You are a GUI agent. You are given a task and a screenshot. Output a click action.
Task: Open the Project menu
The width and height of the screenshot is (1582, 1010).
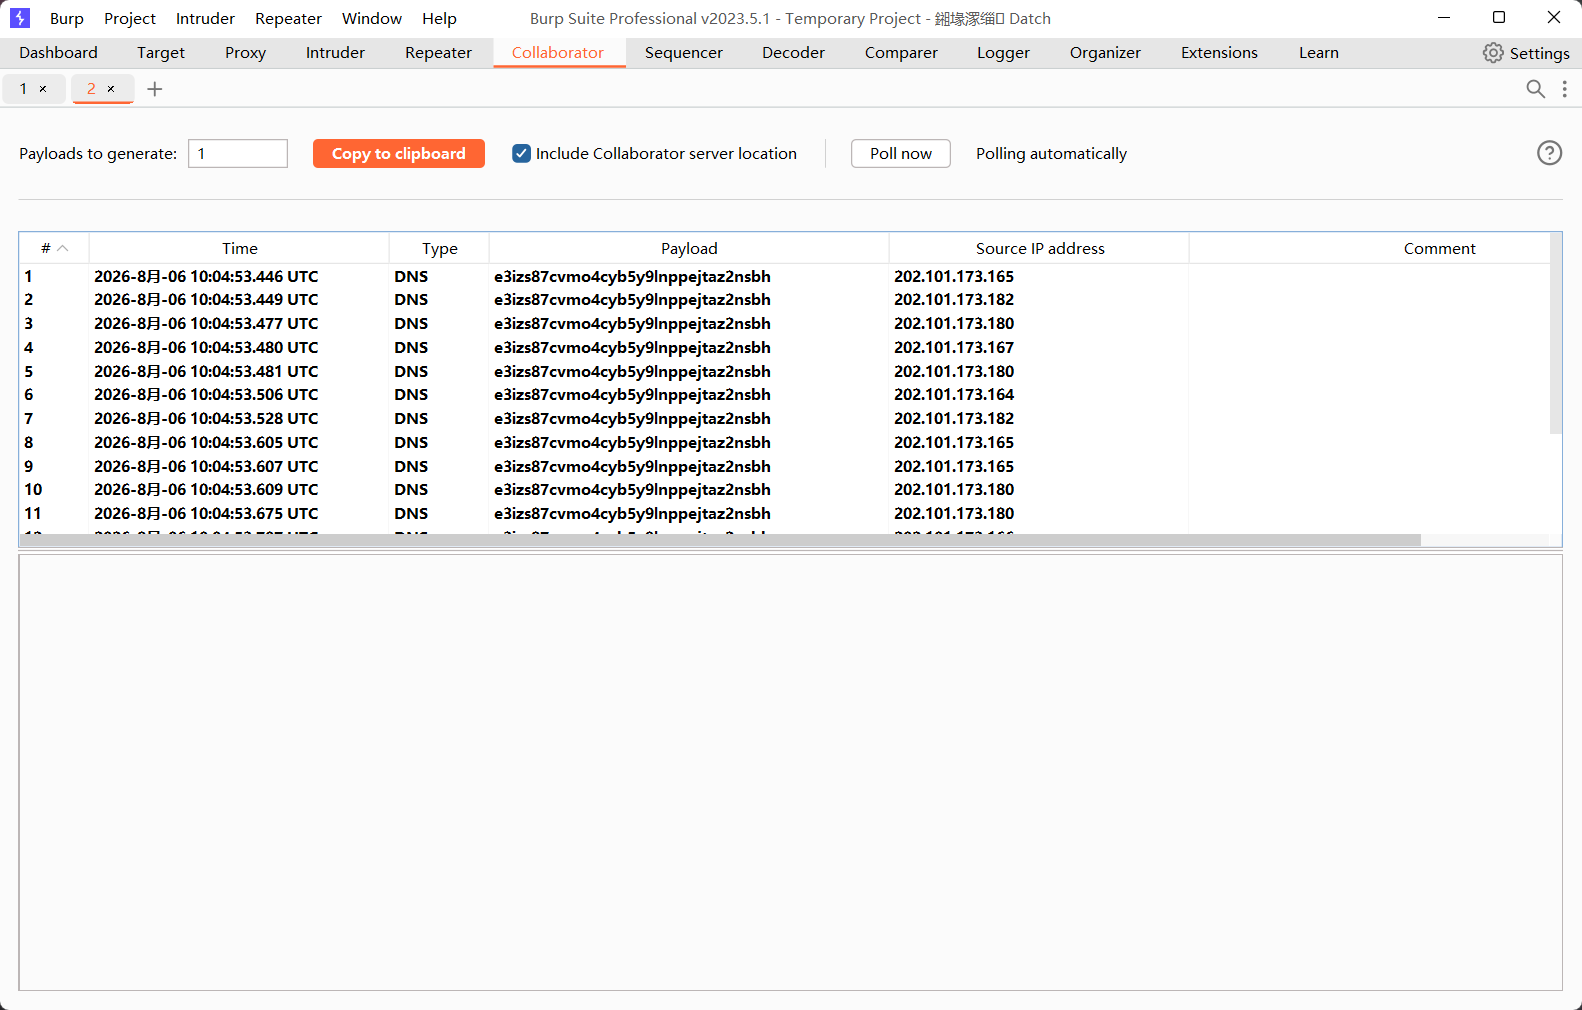tap(130, 18)
